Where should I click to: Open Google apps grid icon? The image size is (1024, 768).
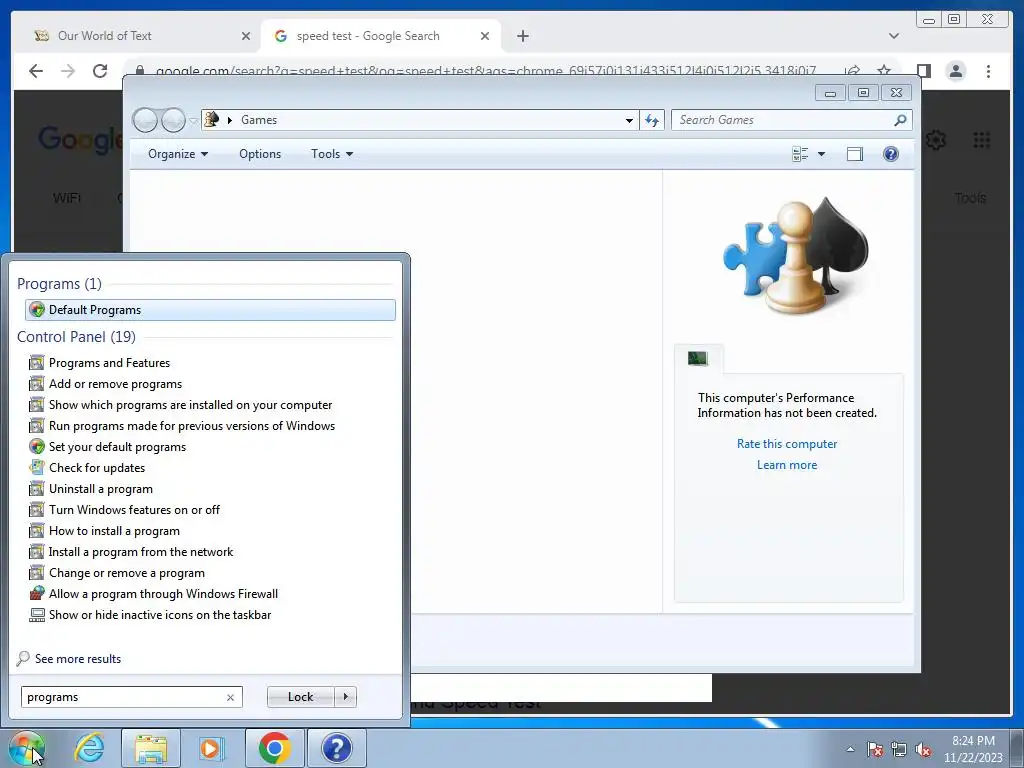click(981, 140)
